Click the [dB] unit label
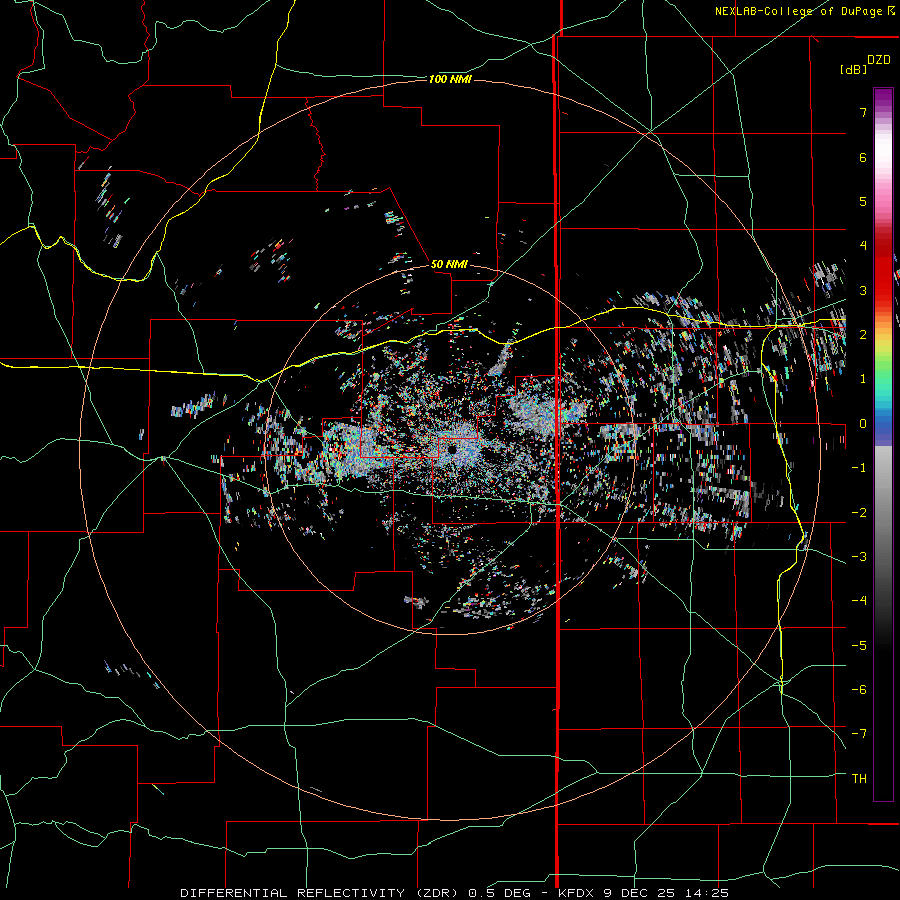Image resolution: width=900 pixels, height=900 pixels. tap(853, 69)
